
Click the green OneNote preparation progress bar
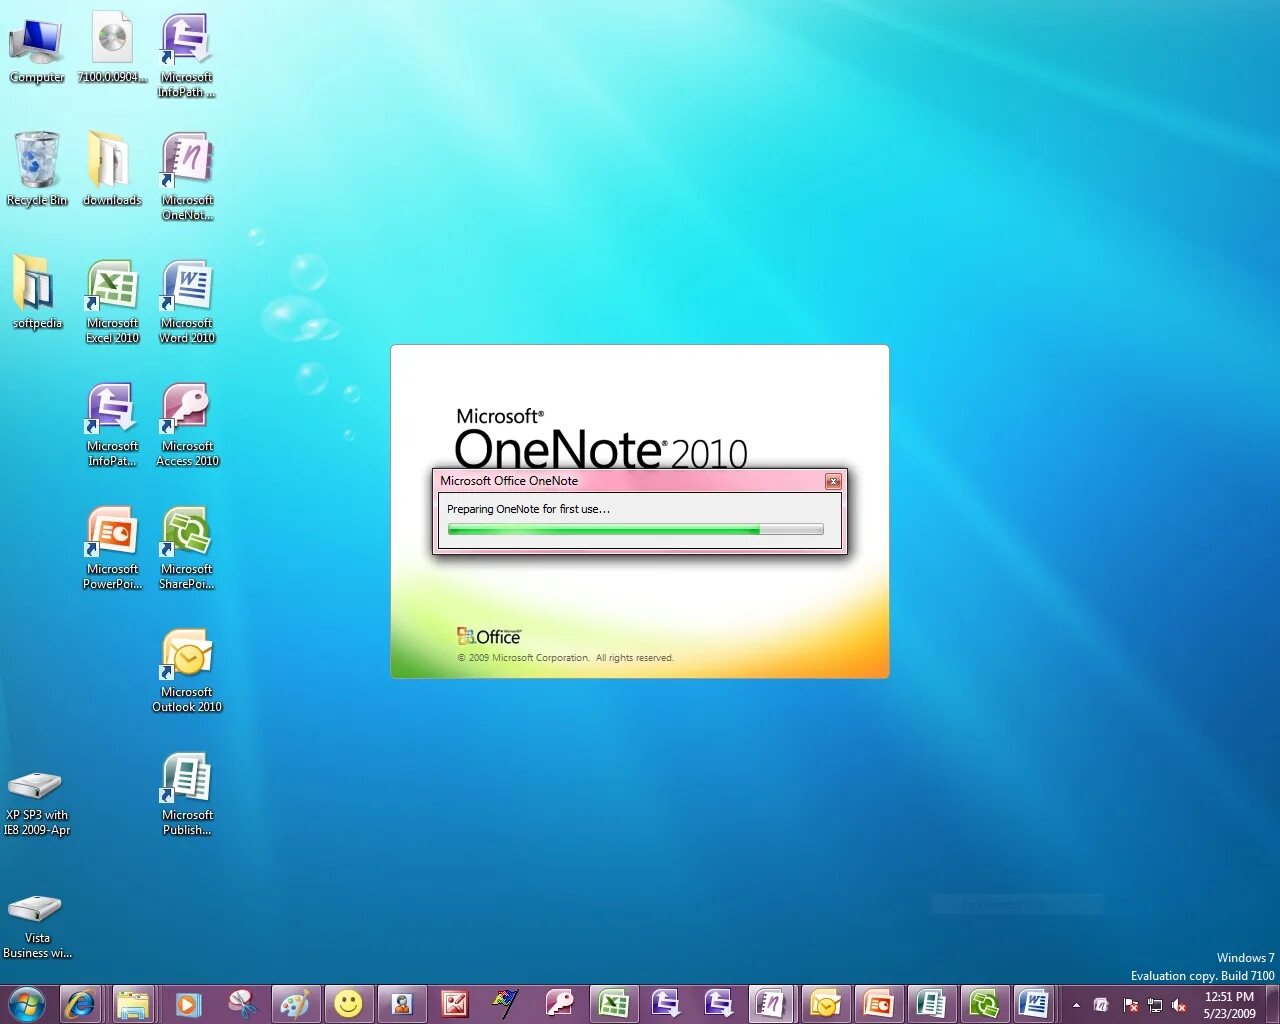635,530
